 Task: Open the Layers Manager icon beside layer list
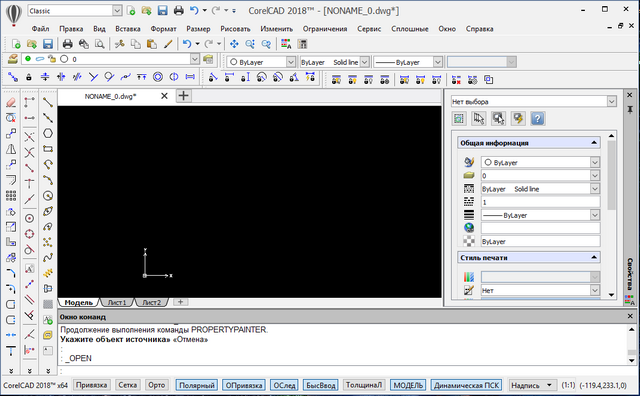pyautogui.click(x=13, y=59)
